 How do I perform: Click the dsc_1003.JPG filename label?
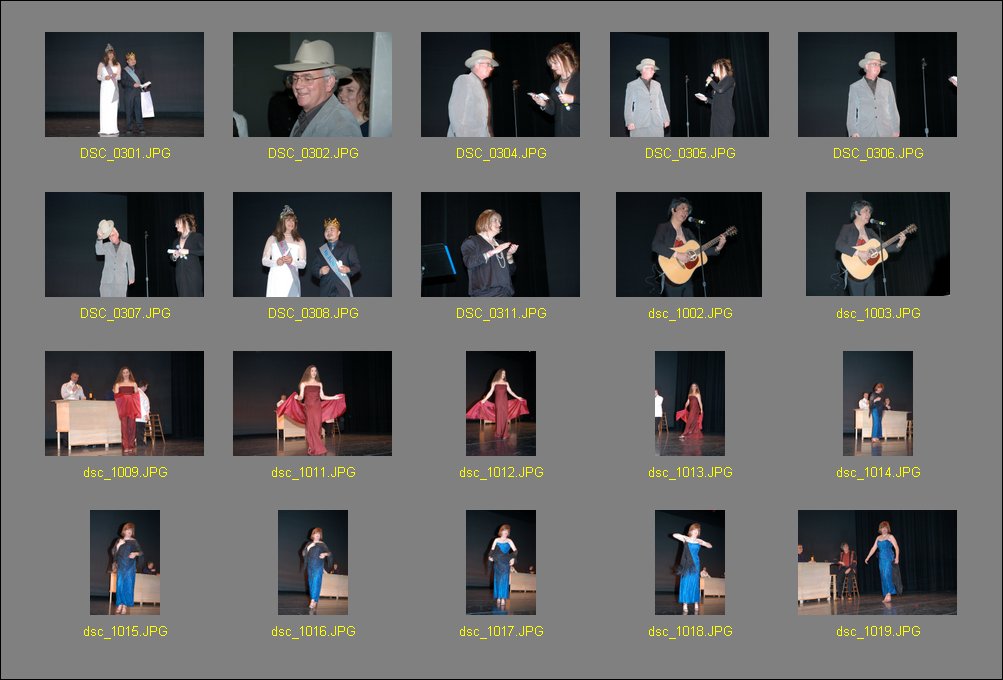coord(878,313)
